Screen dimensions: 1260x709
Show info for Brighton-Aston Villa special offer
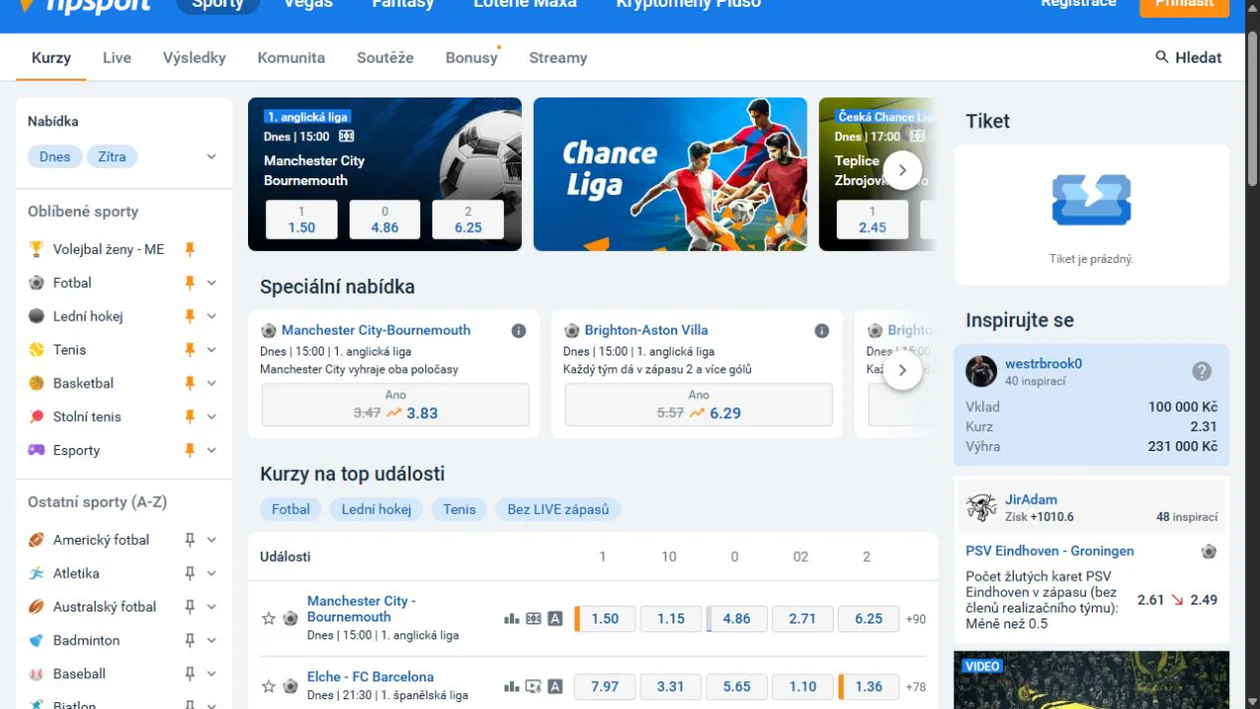pos(822,331)
